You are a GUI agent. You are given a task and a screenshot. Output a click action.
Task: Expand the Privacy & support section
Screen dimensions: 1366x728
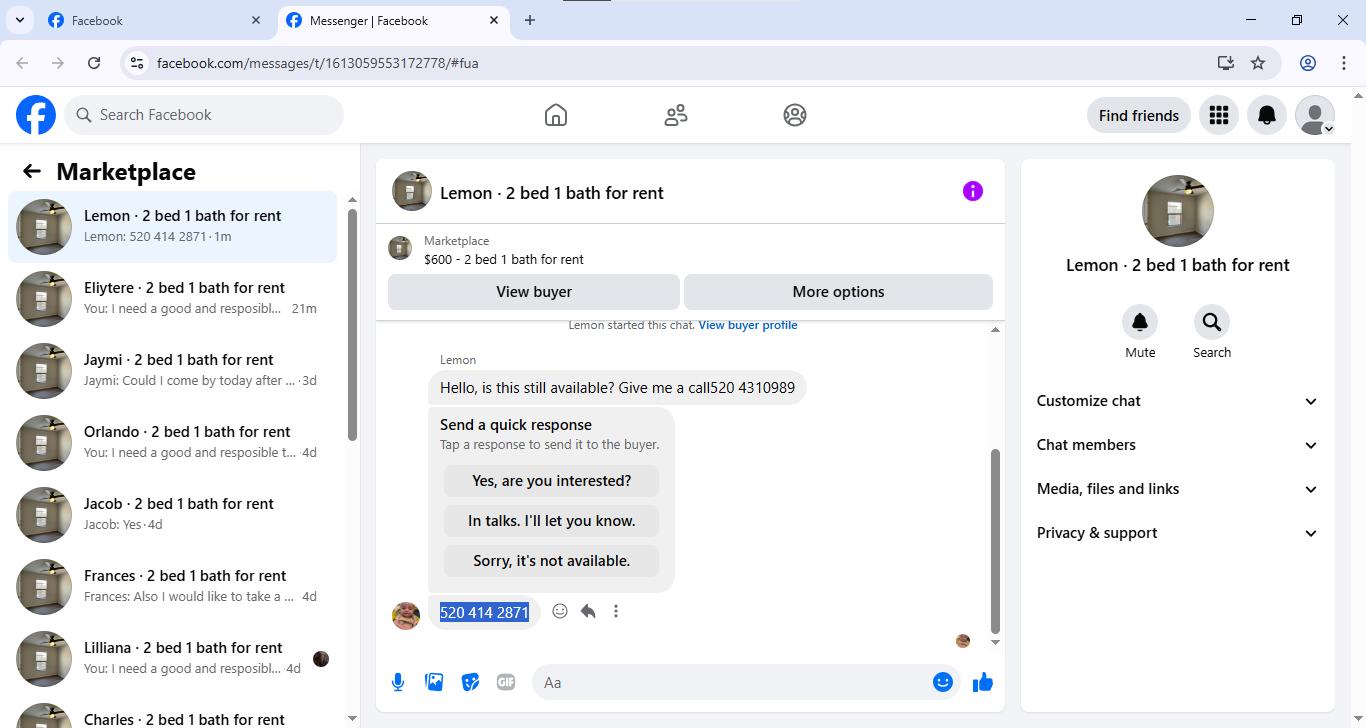[1178, 533]
